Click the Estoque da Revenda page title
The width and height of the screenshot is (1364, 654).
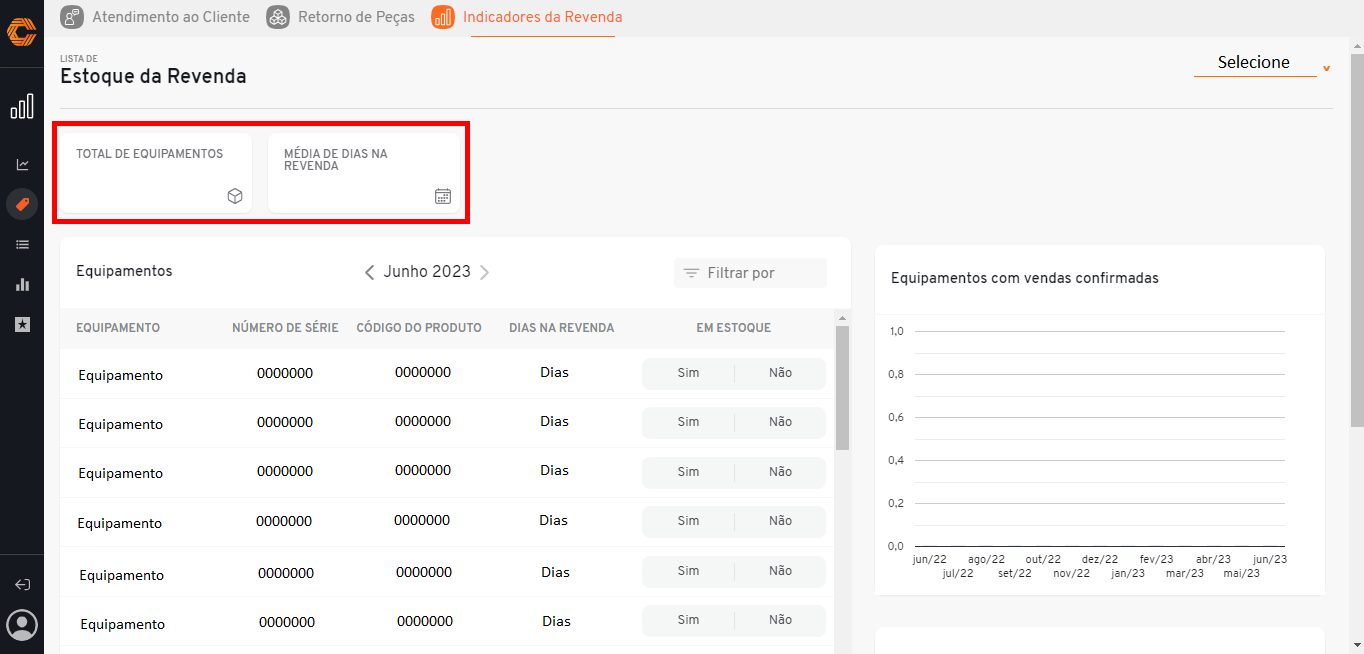coord(153,76)
